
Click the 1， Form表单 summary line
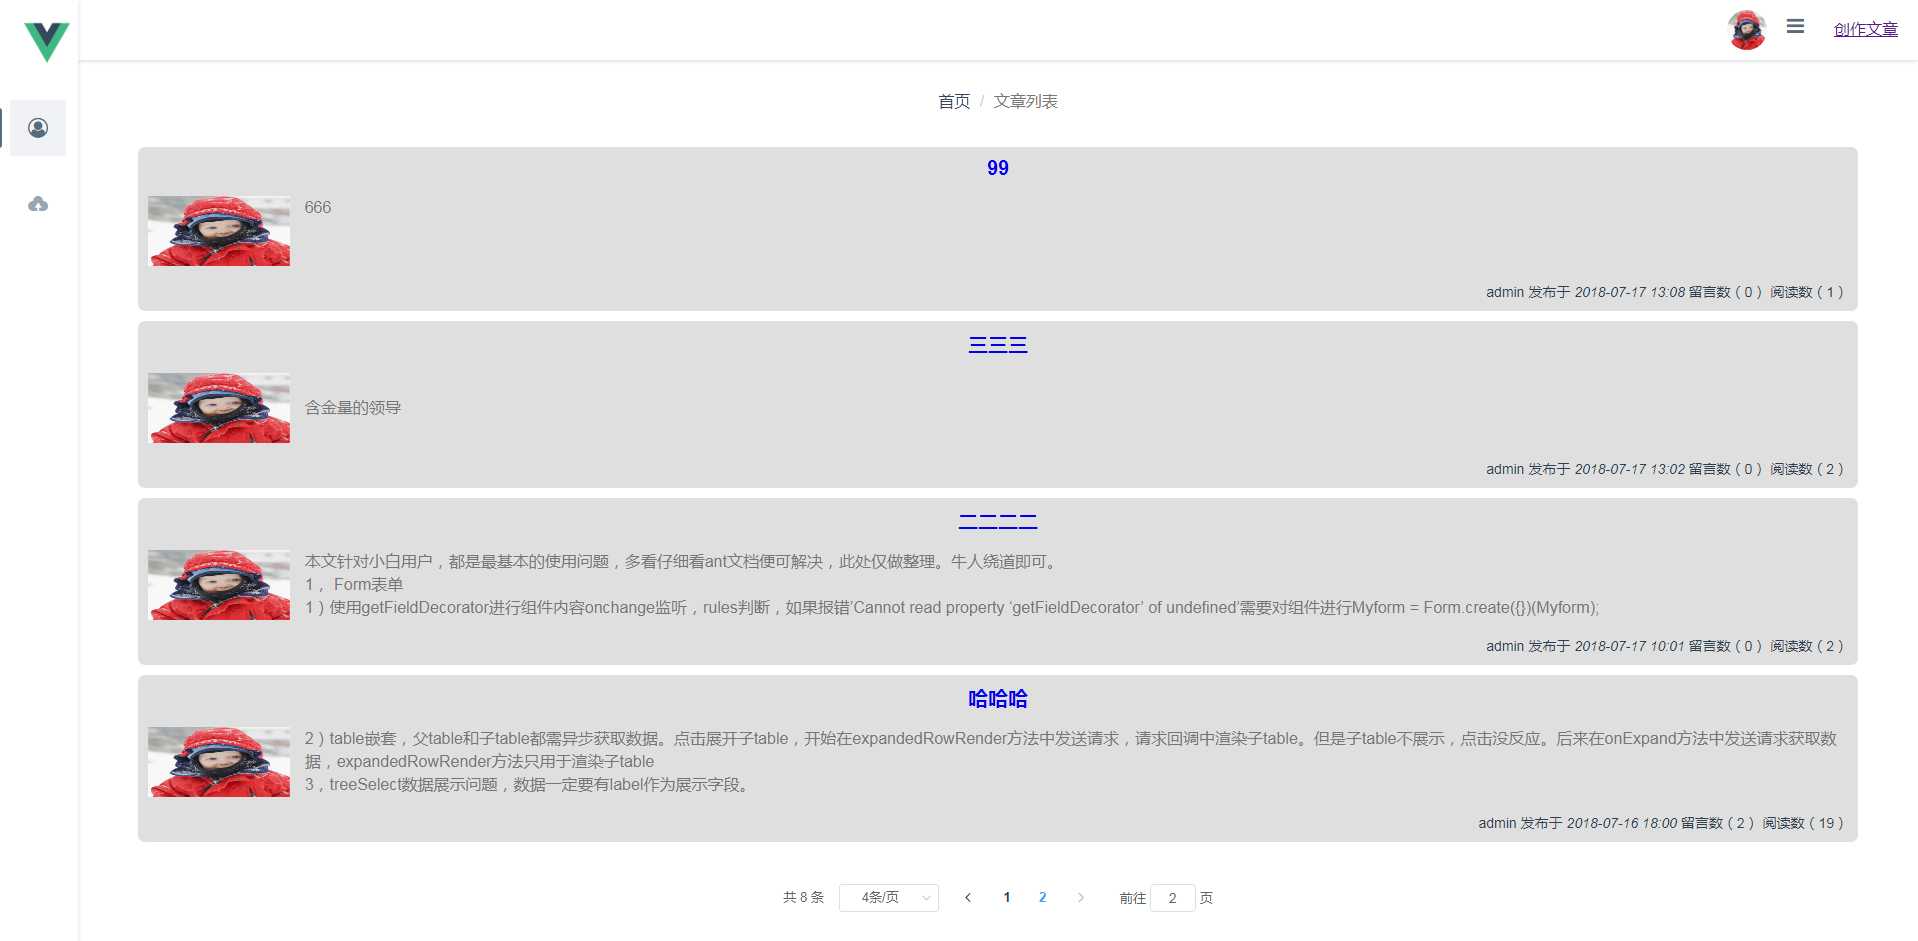(x=354, y=585)
